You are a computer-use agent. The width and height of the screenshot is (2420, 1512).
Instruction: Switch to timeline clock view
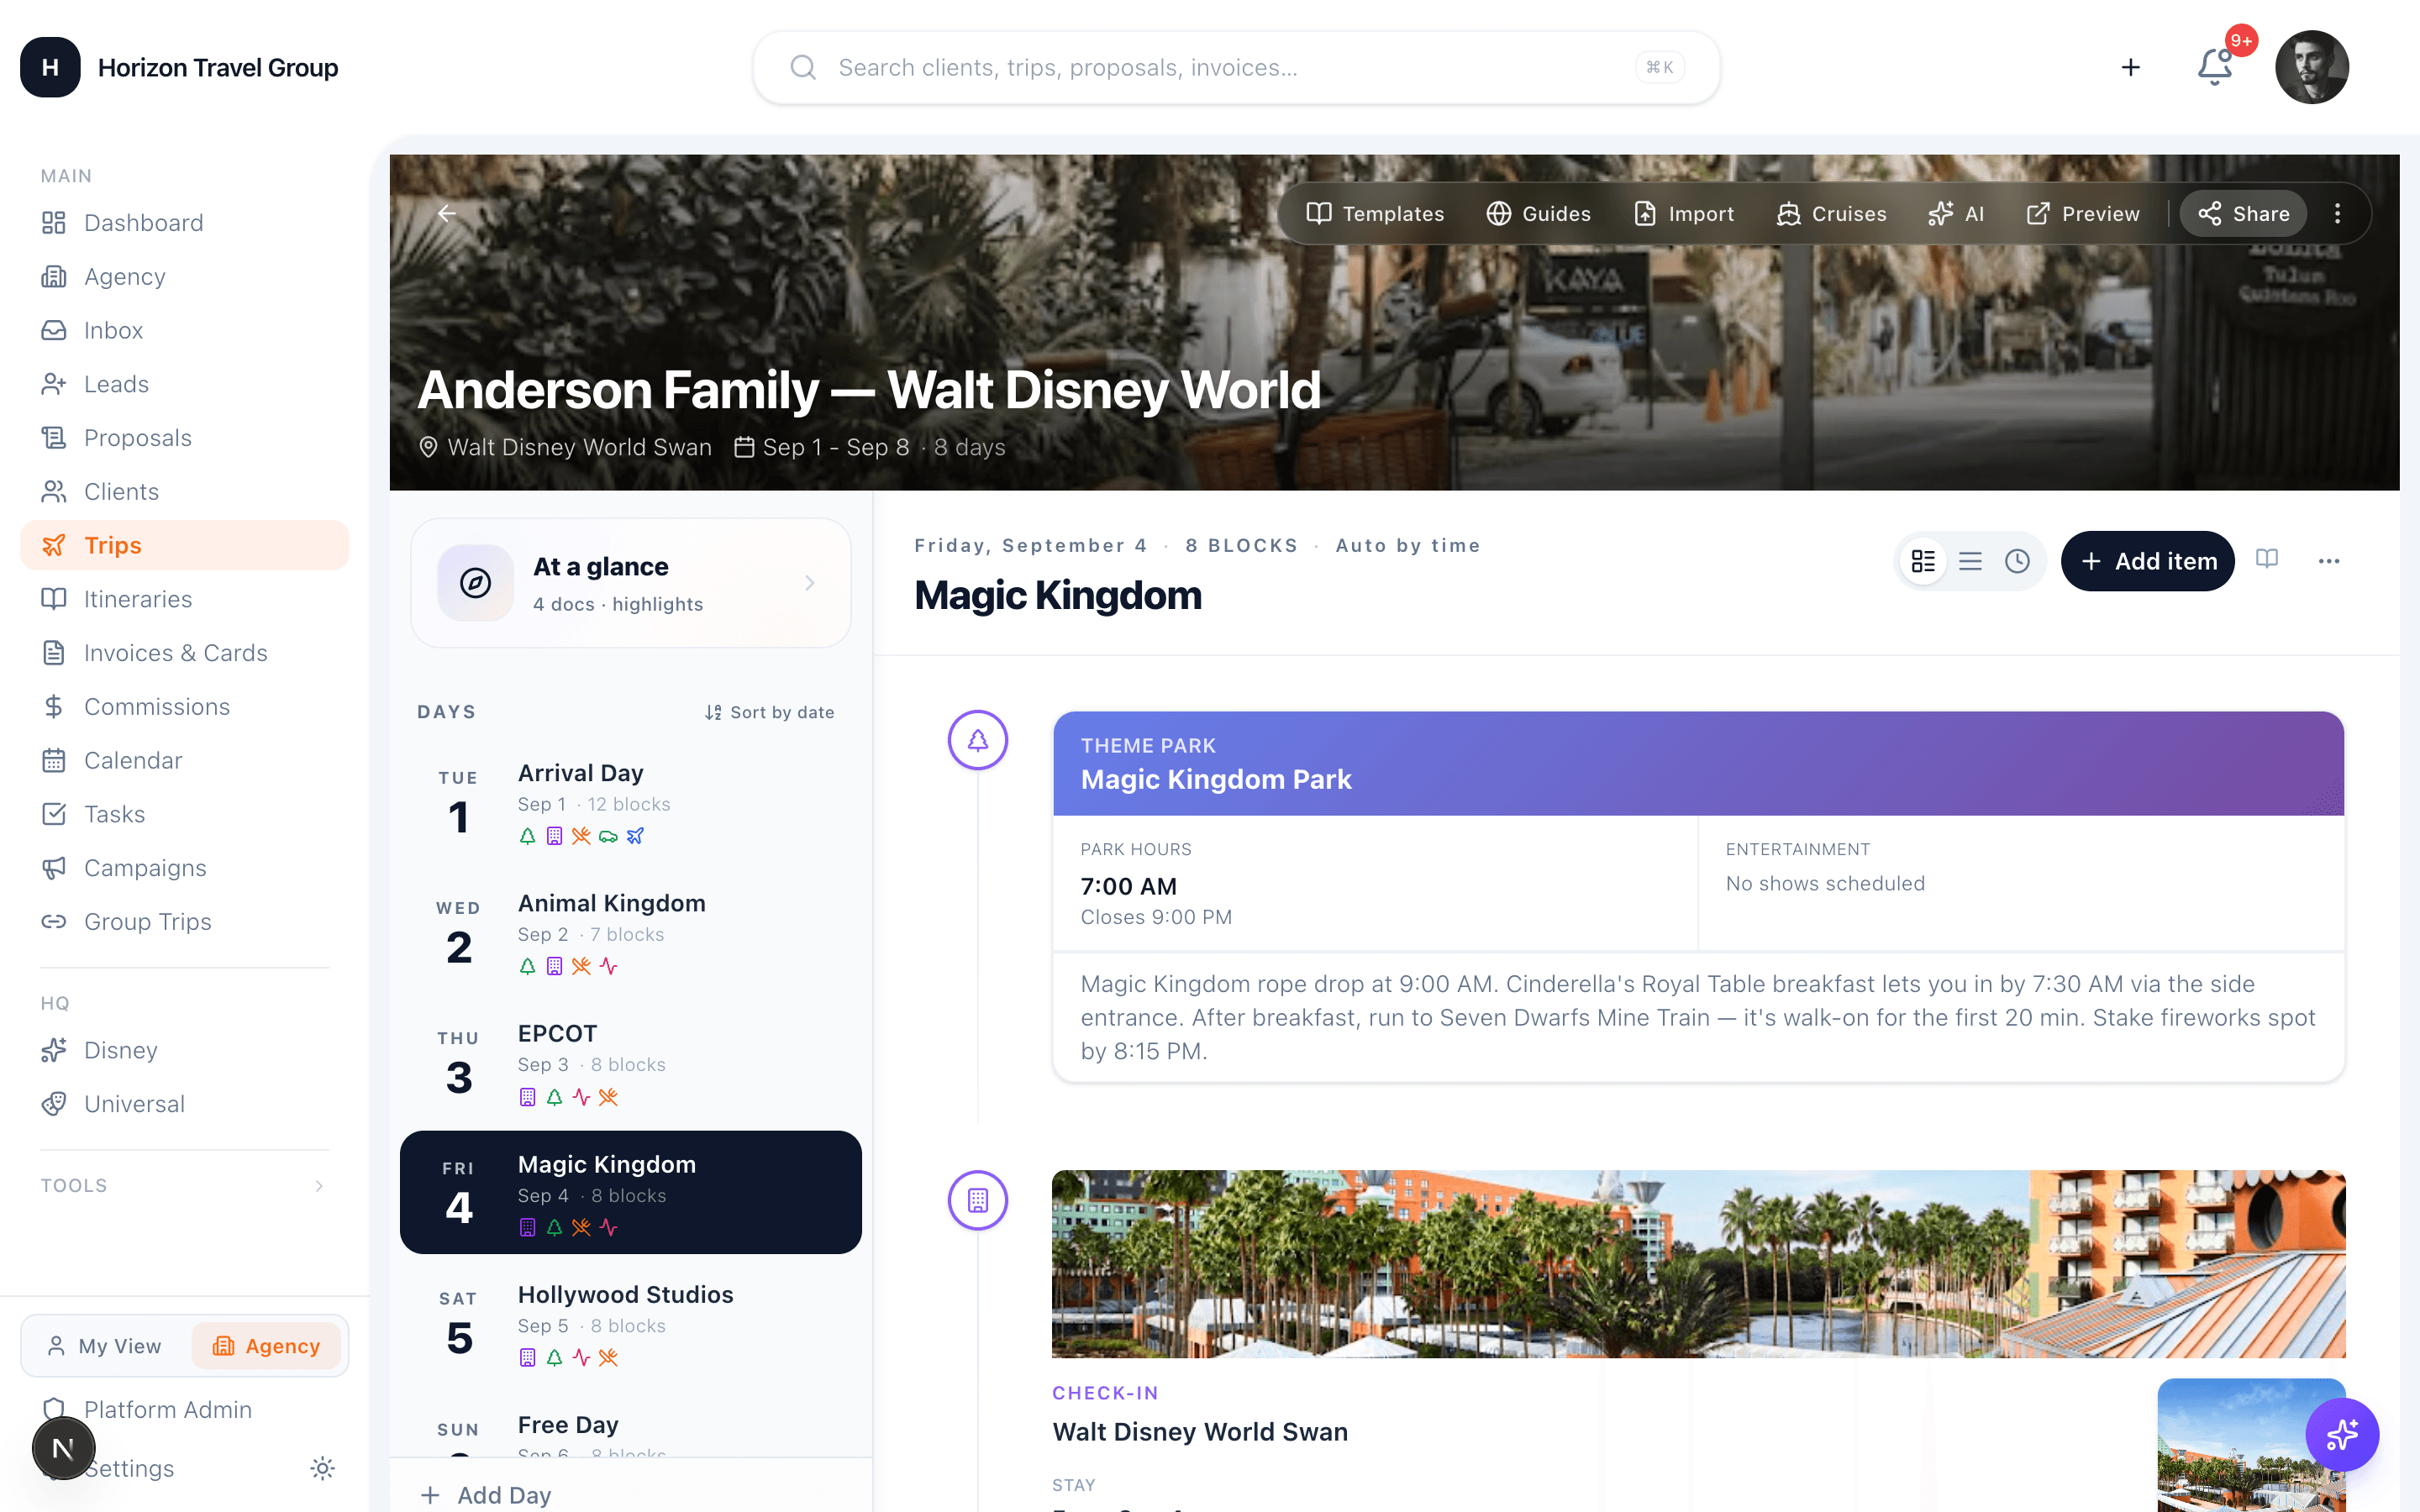tap(2017, 561)
